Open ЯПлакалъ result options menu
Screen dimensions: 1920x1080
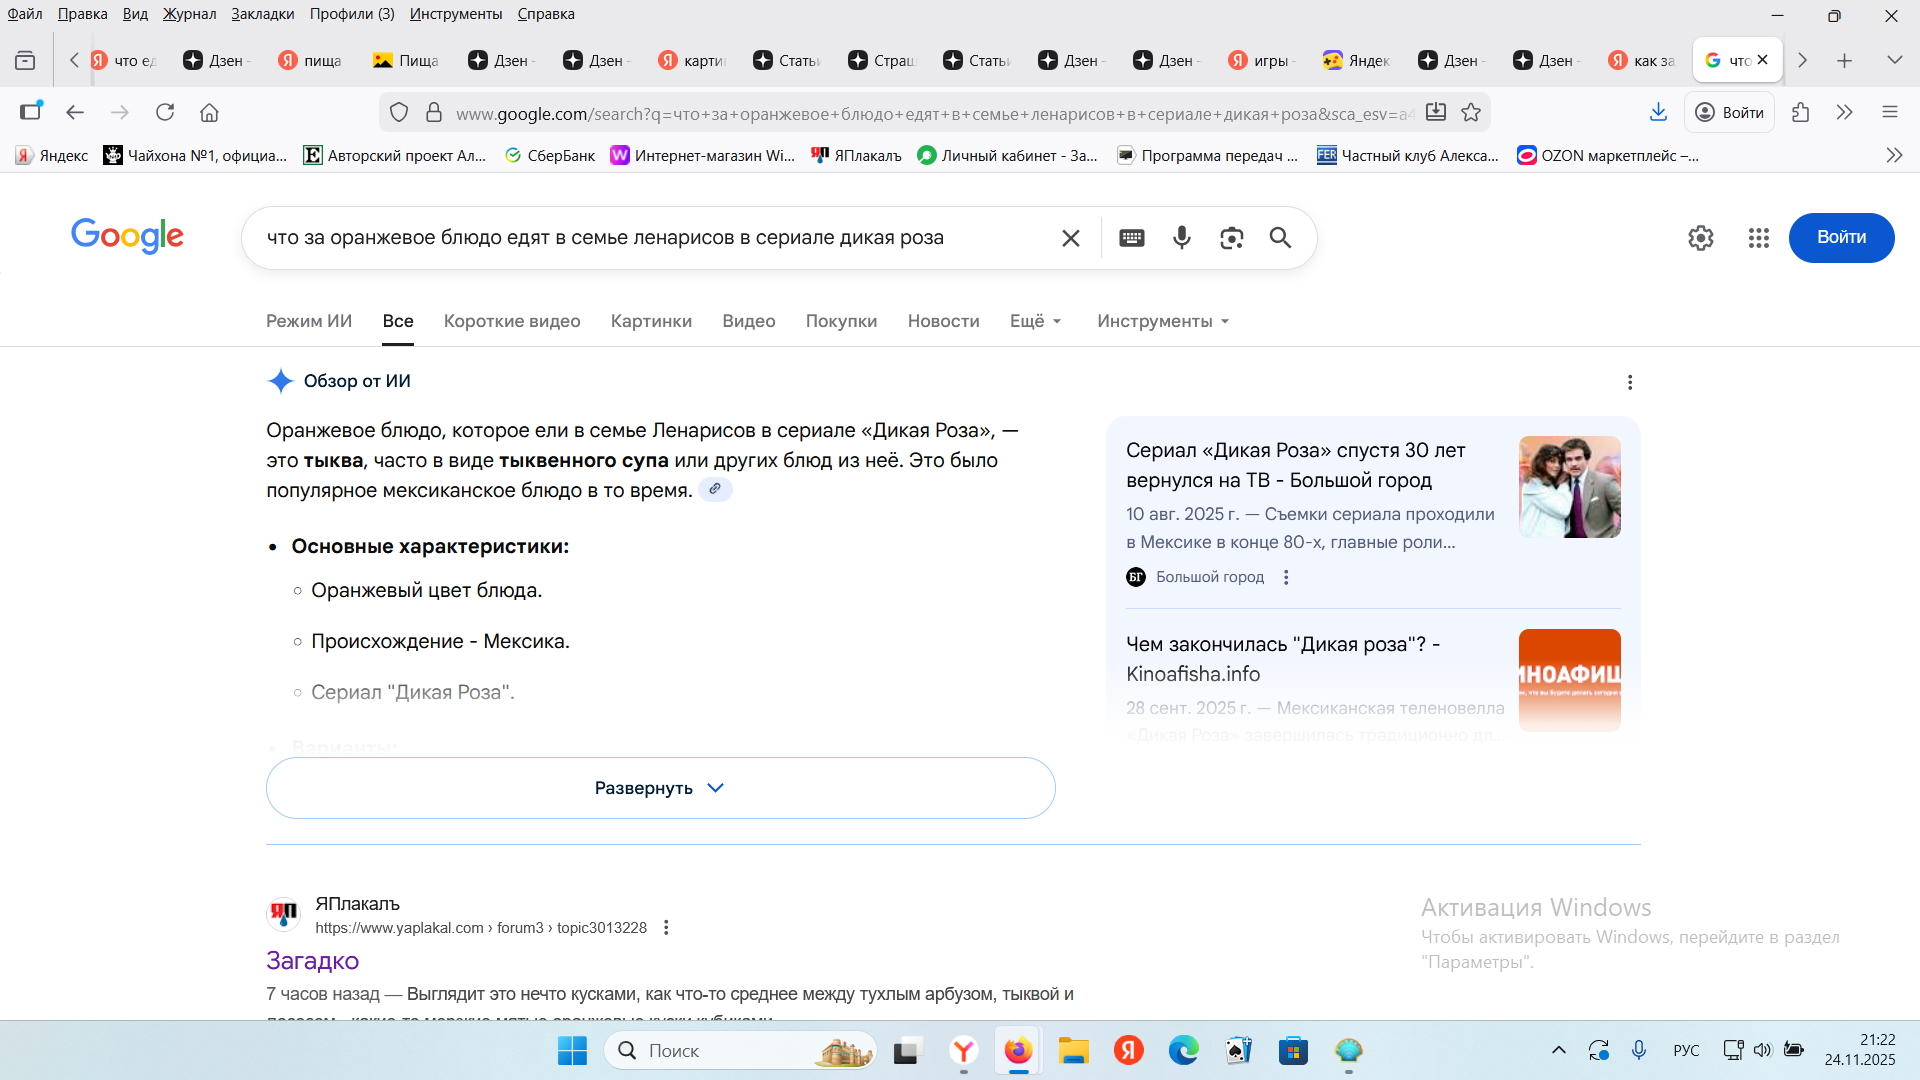click(x=666, y=928)
